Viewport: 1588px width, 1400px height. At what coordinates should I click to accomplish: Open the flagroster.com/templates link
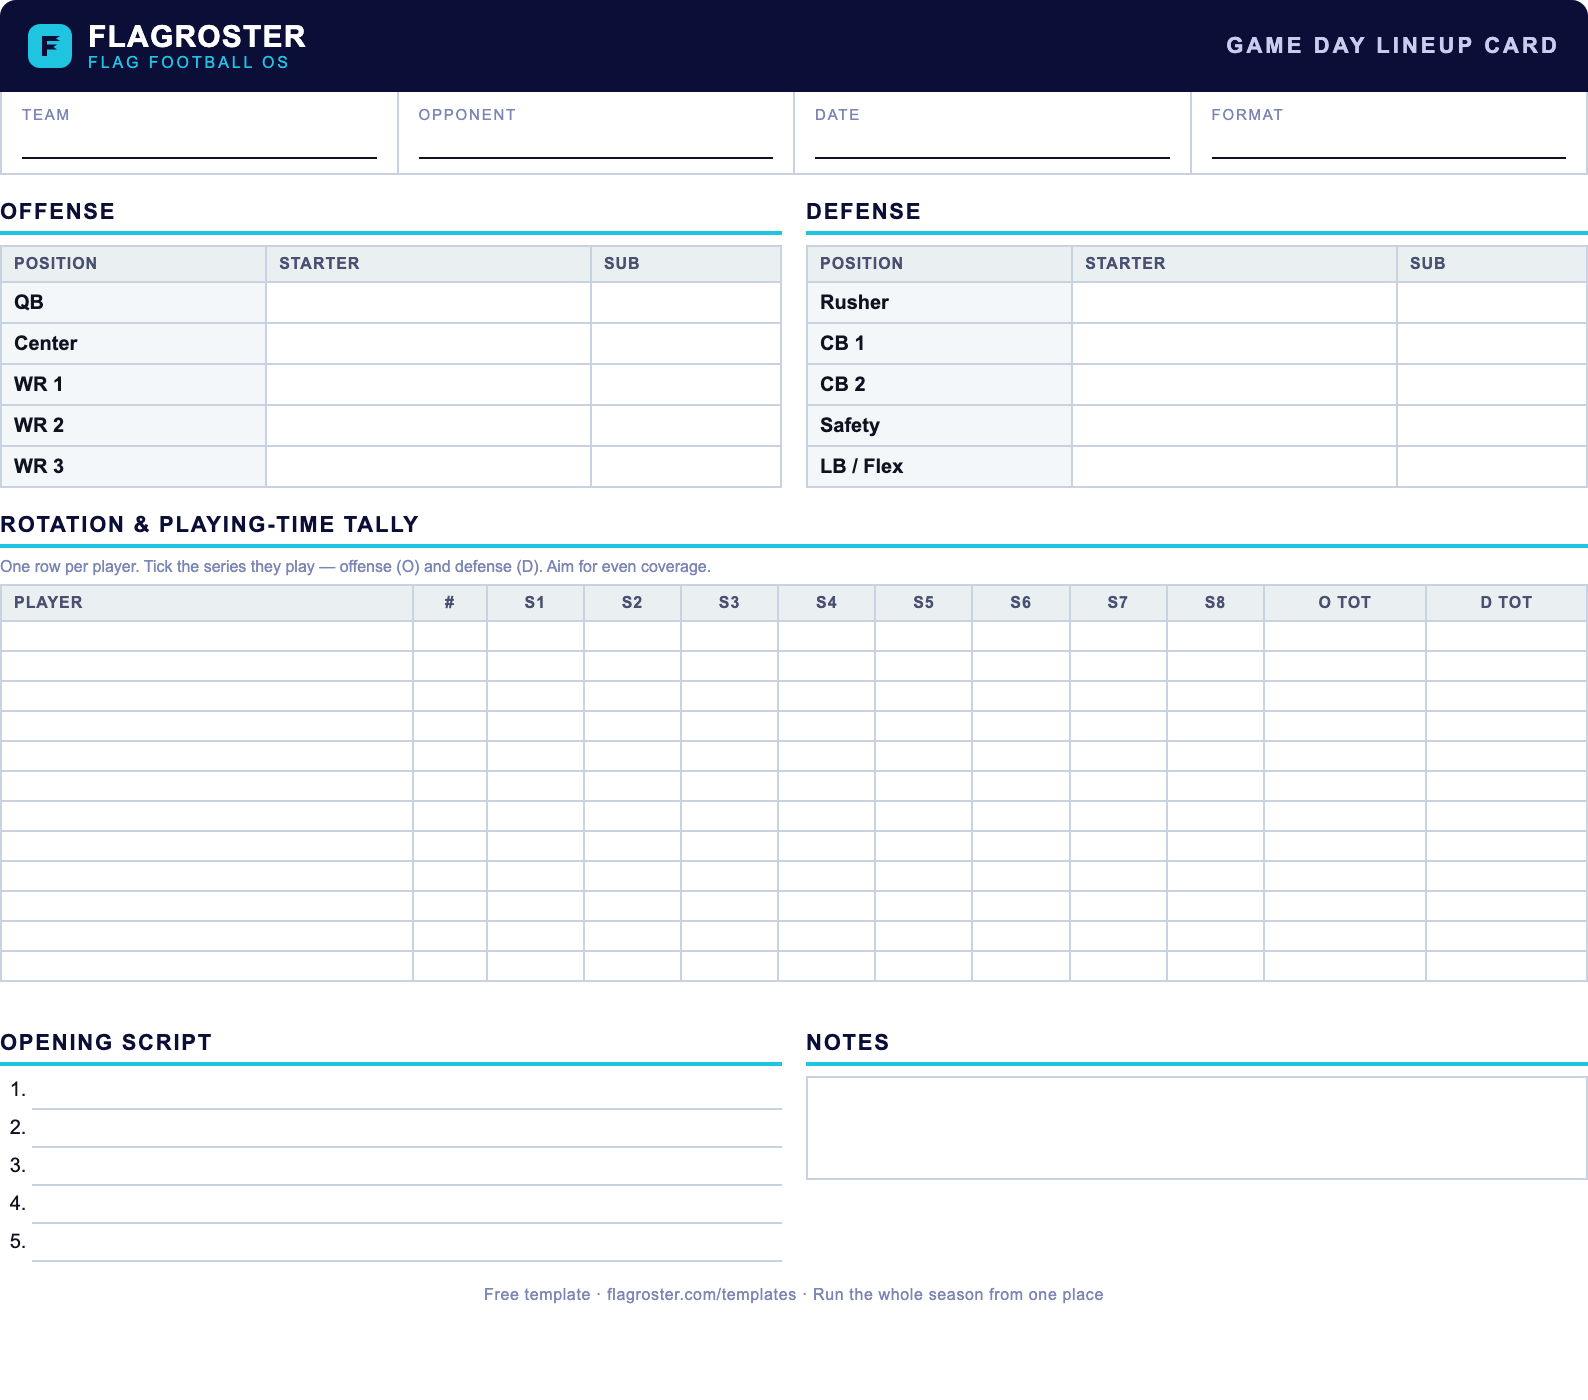point(701,1294)
